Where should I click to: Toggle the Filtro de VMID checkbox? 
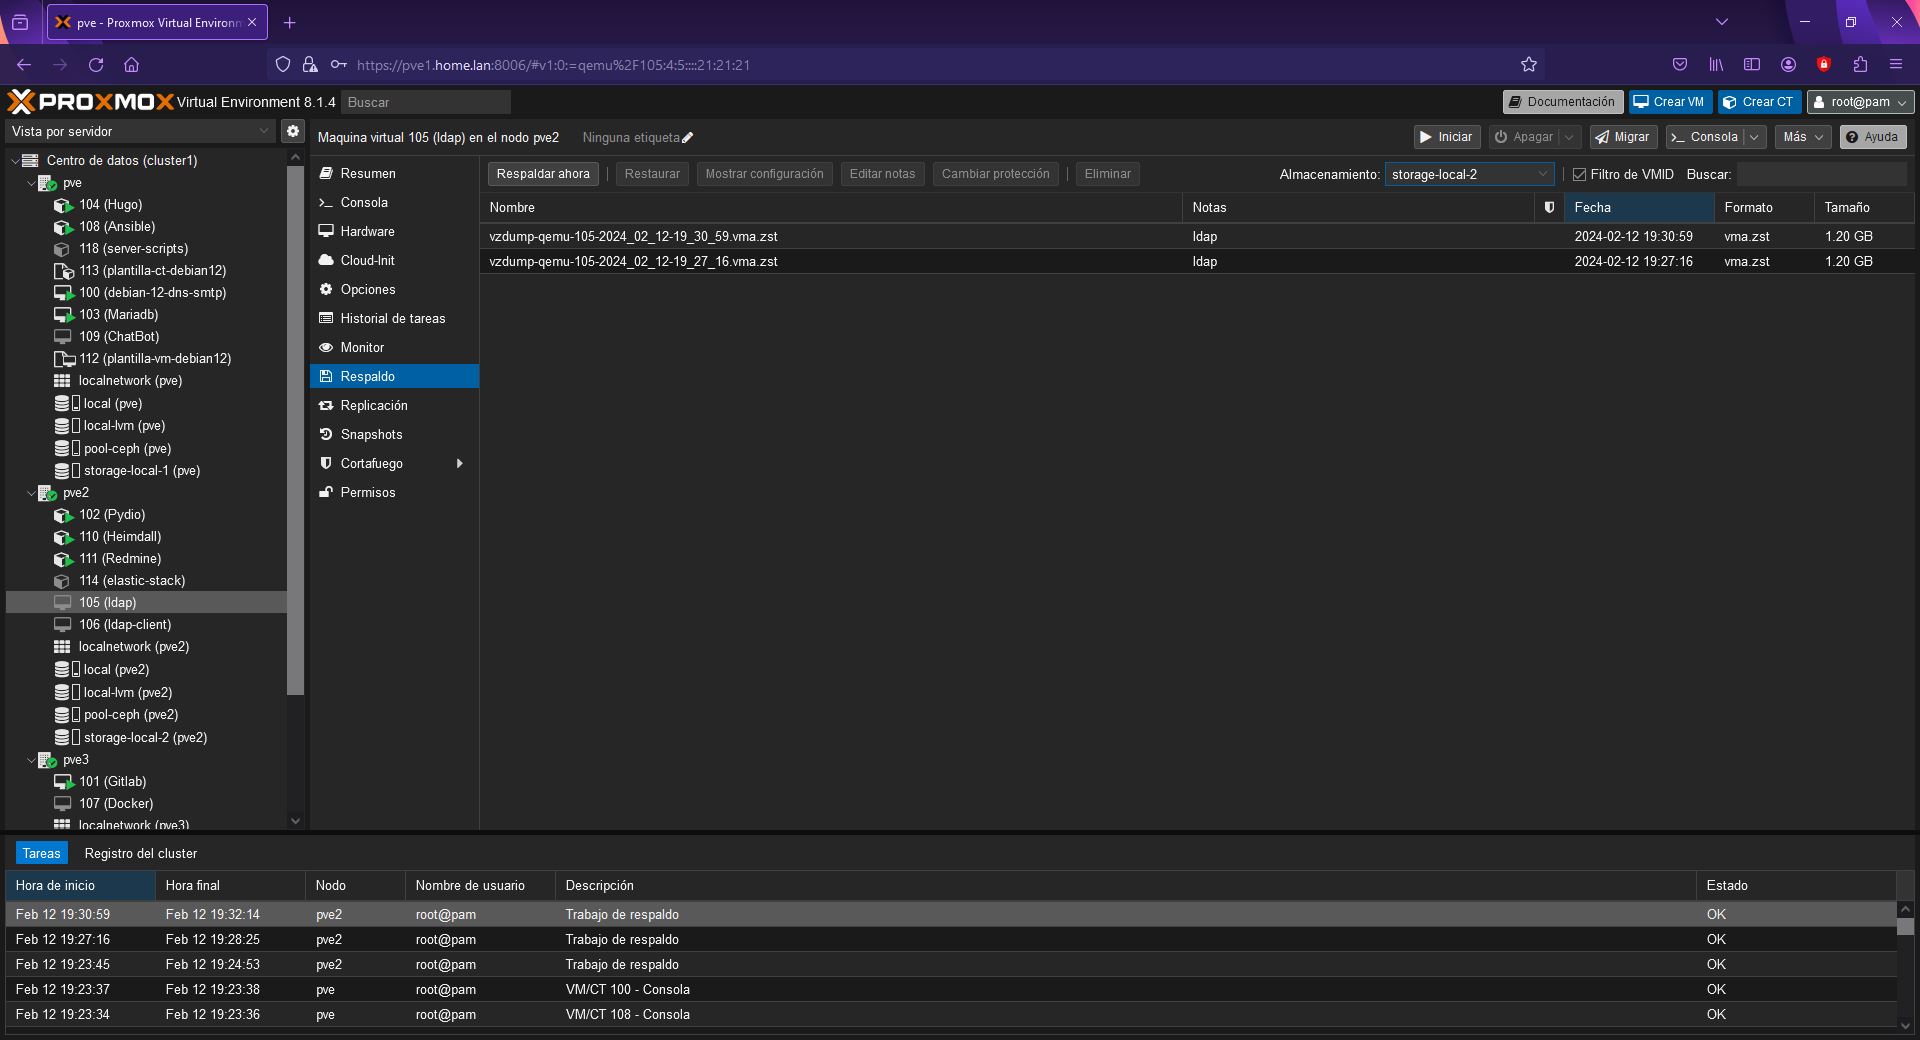[1580, 175]
